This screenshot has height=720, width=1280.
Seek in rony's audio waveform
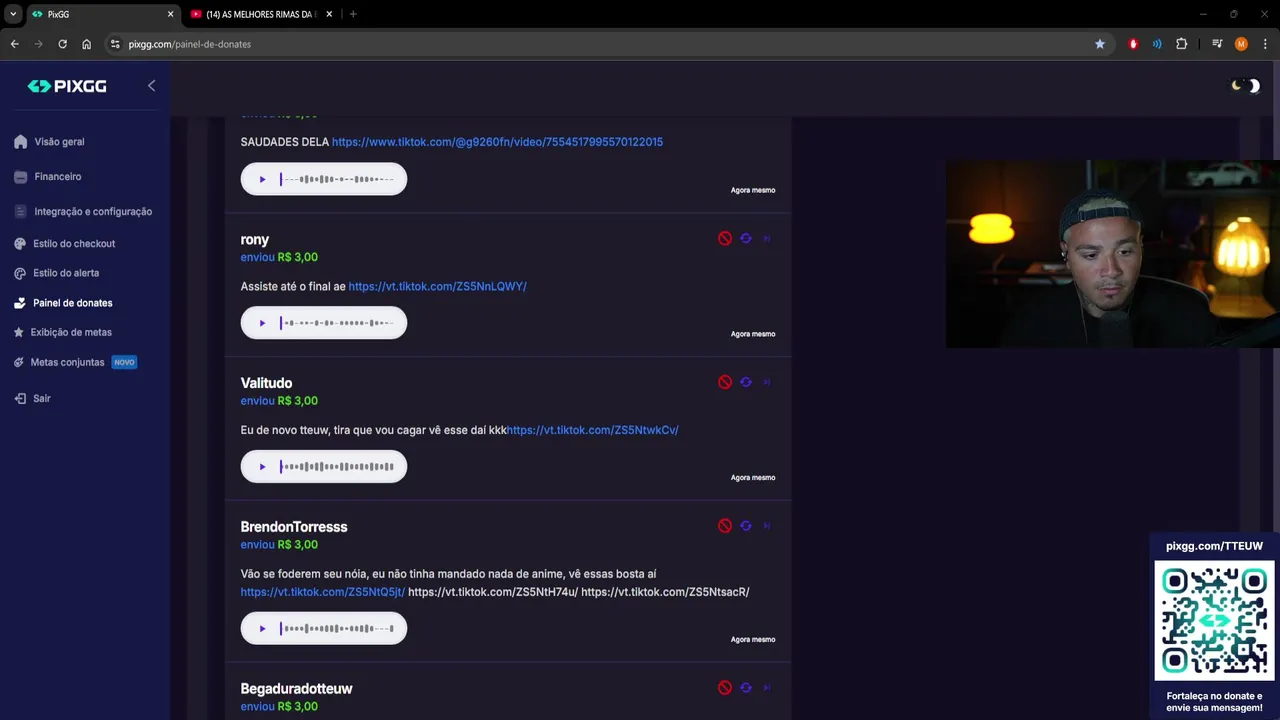(337, 323)
